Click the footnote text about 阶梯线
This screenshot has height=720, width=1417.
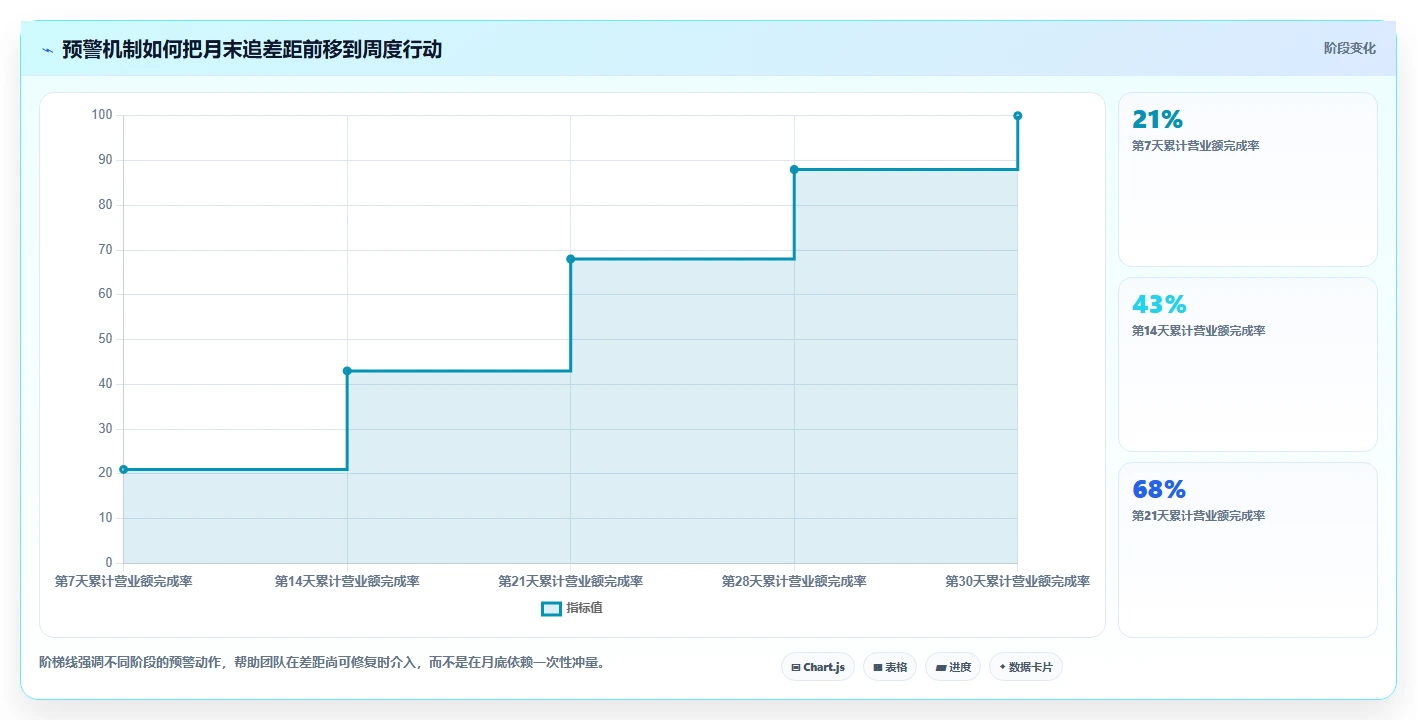tap(323, 662)
